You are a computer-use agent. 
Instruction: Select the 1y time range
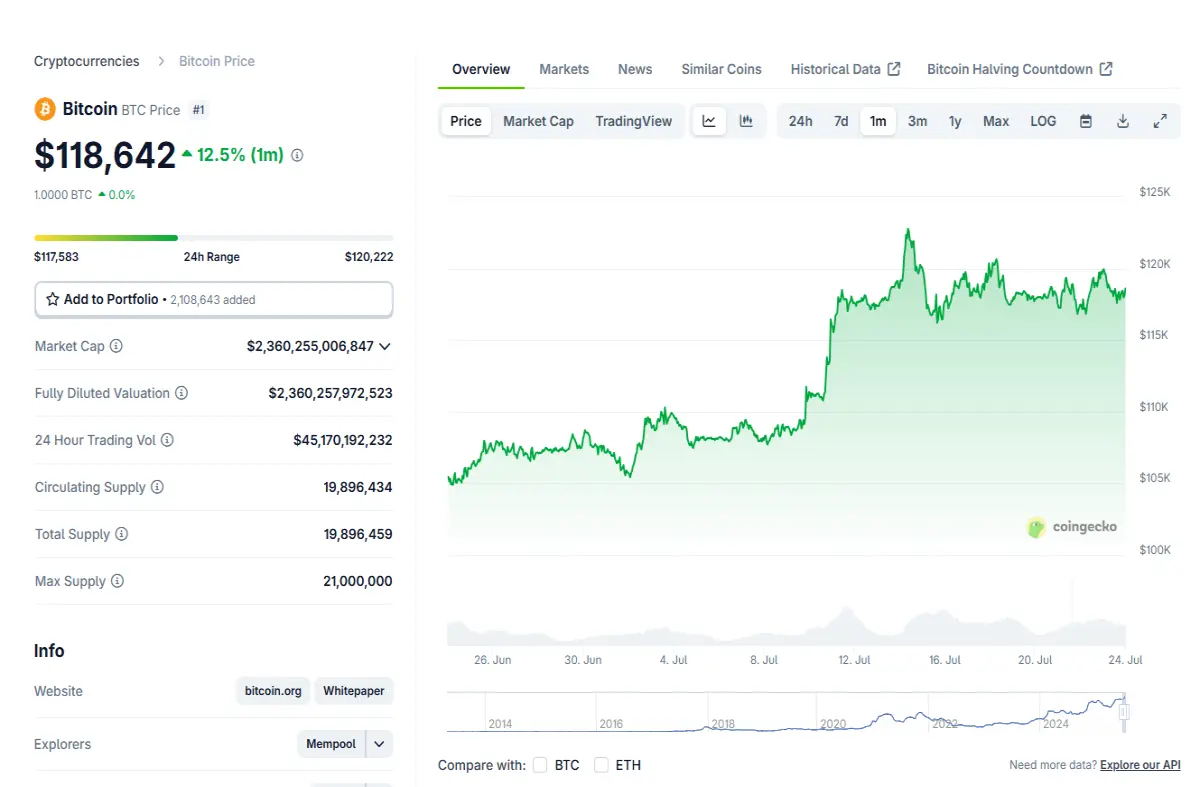pos(955,121)
